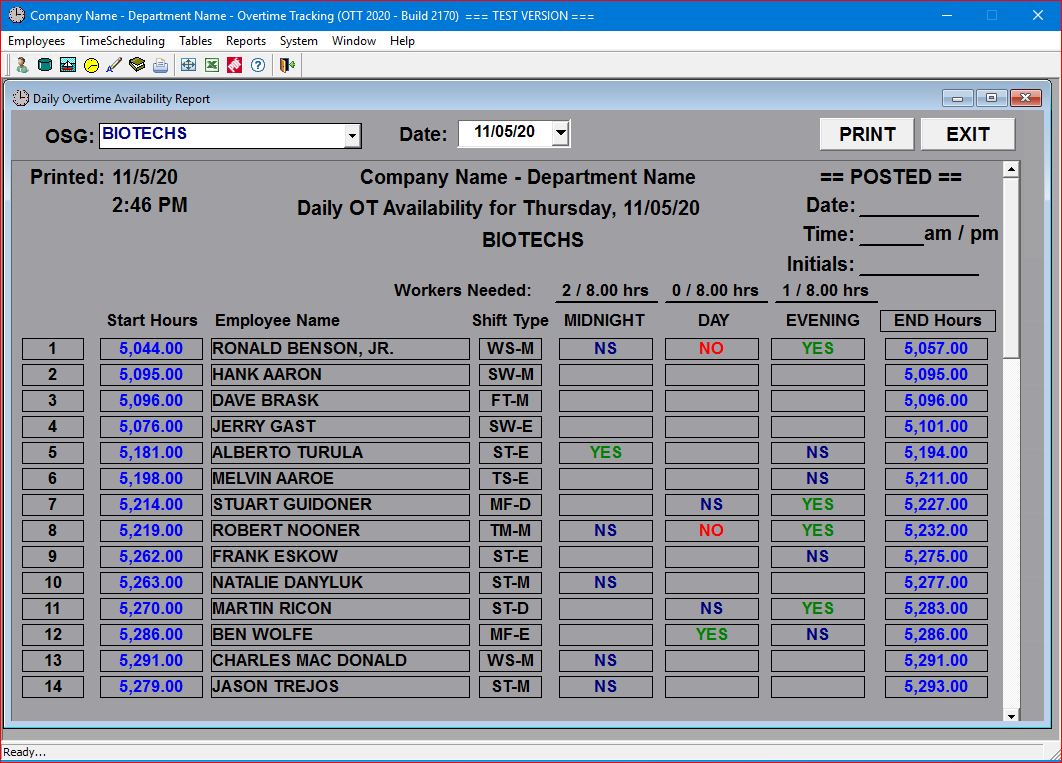Click the END Hours column header
Screen dimensions: 1062x763
pyautogui.click(x=937, y=320)
